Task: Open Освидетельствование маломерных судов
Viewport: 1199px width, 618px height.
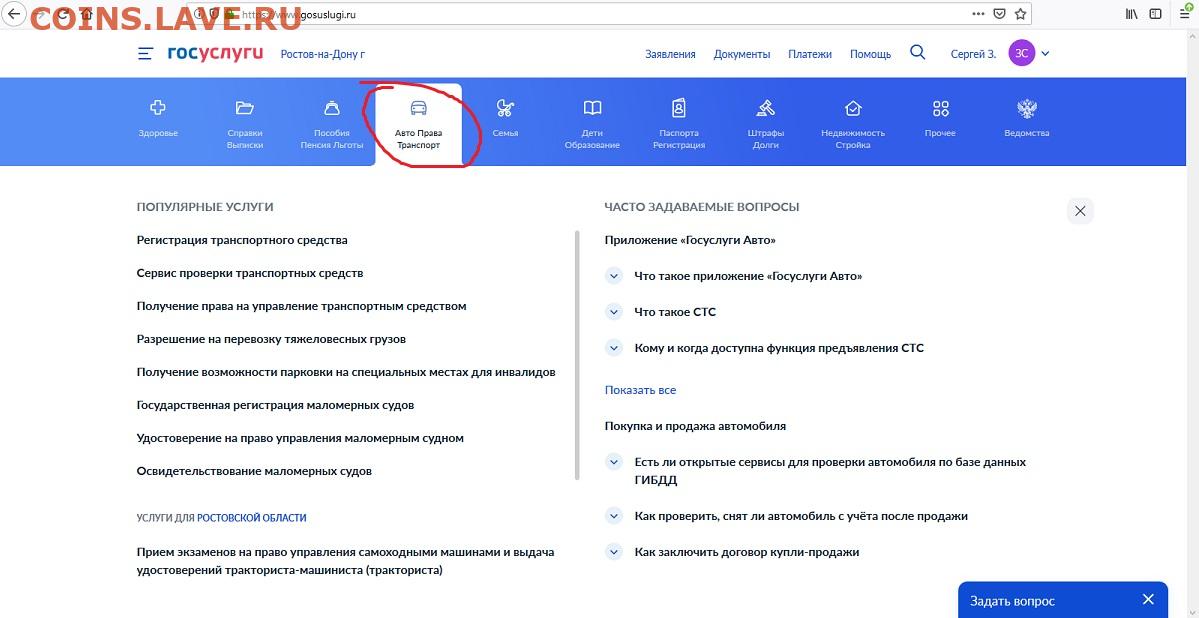Action: coord(254,471)
